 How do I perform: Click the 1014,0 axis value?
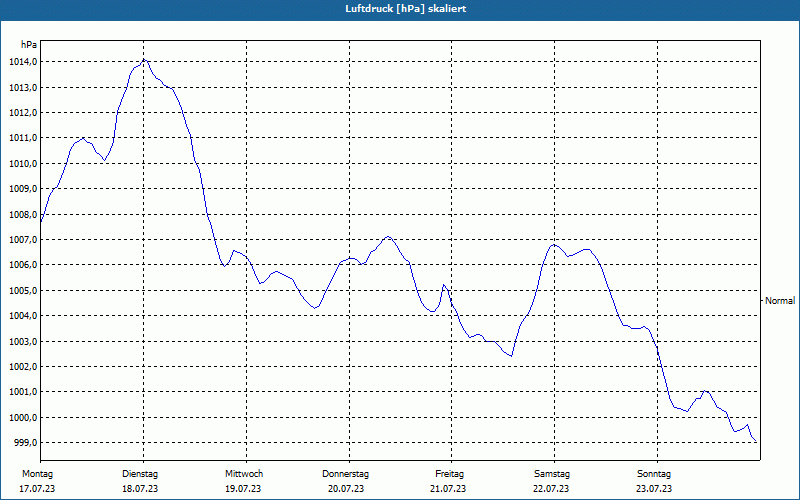click(x=23, y=62)
